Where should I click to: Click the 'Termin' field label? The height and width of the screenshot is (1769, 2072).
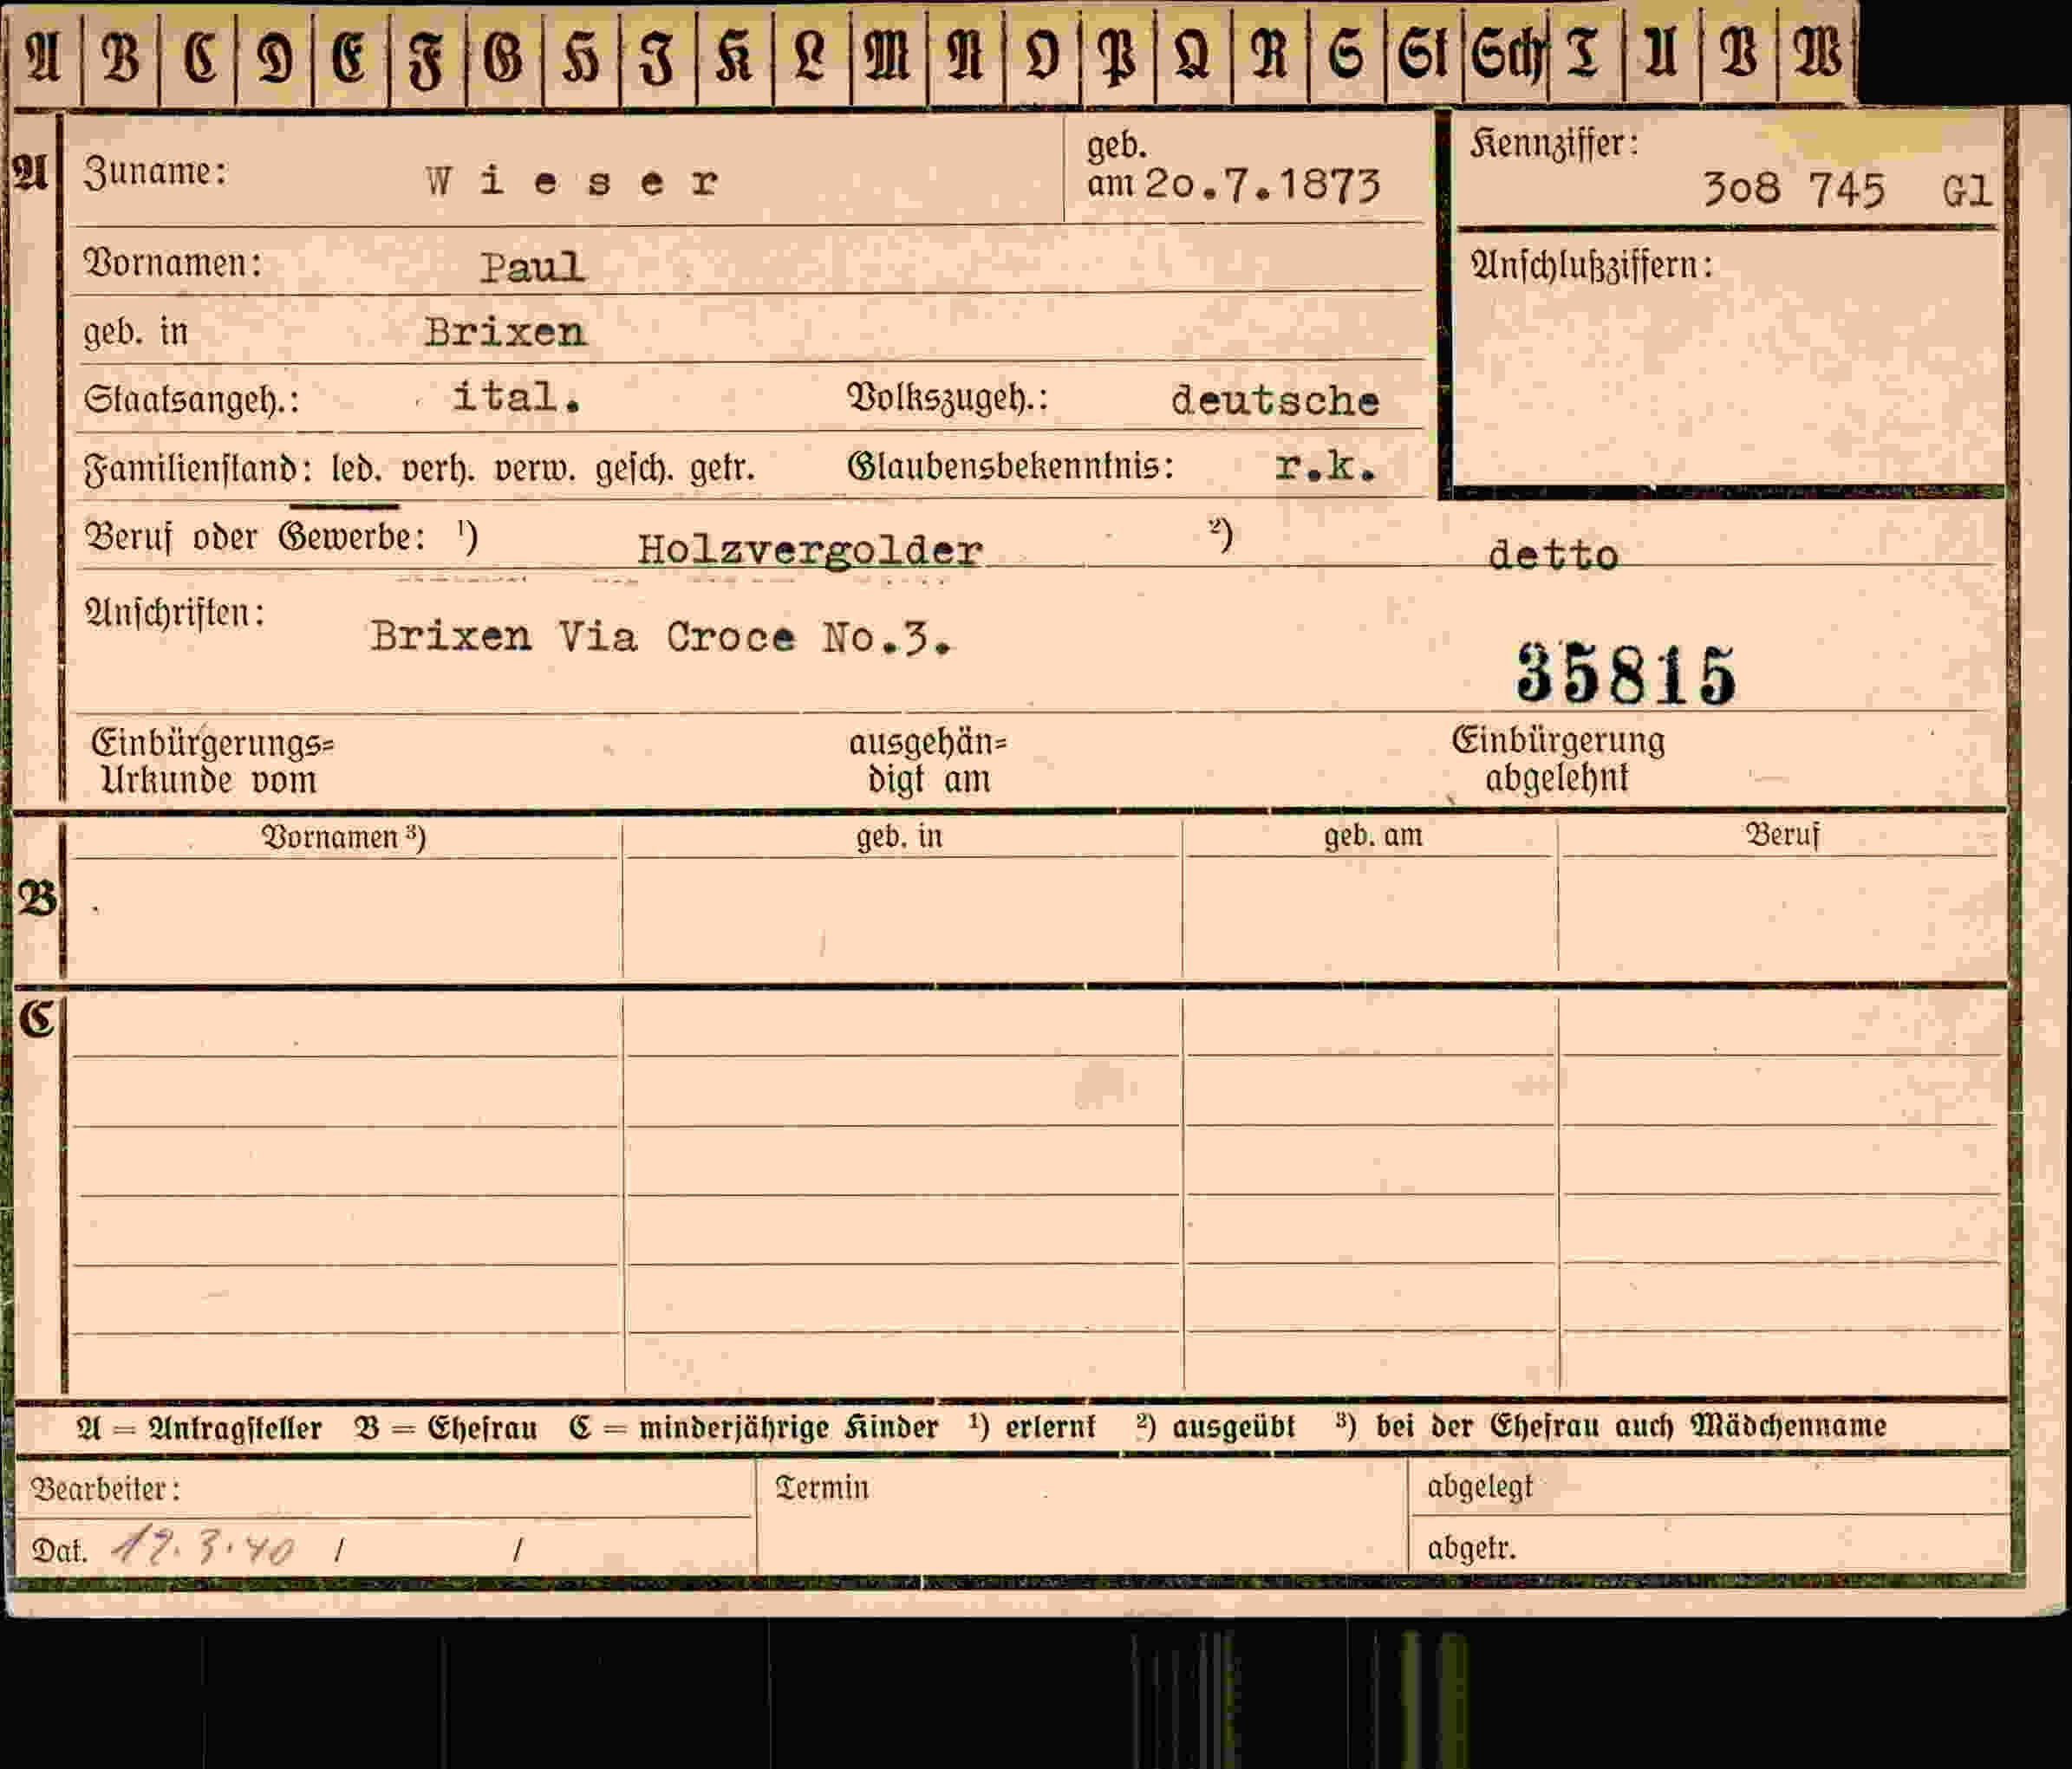[822, 1488]
